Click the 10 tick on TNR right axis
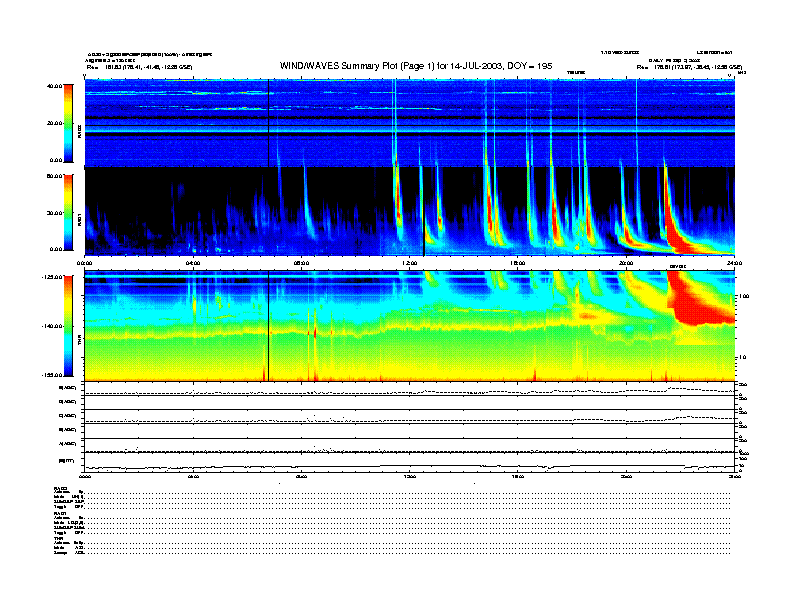Viewport: 792px width, 612px height. pyautogui.click(x=743, y=358)
